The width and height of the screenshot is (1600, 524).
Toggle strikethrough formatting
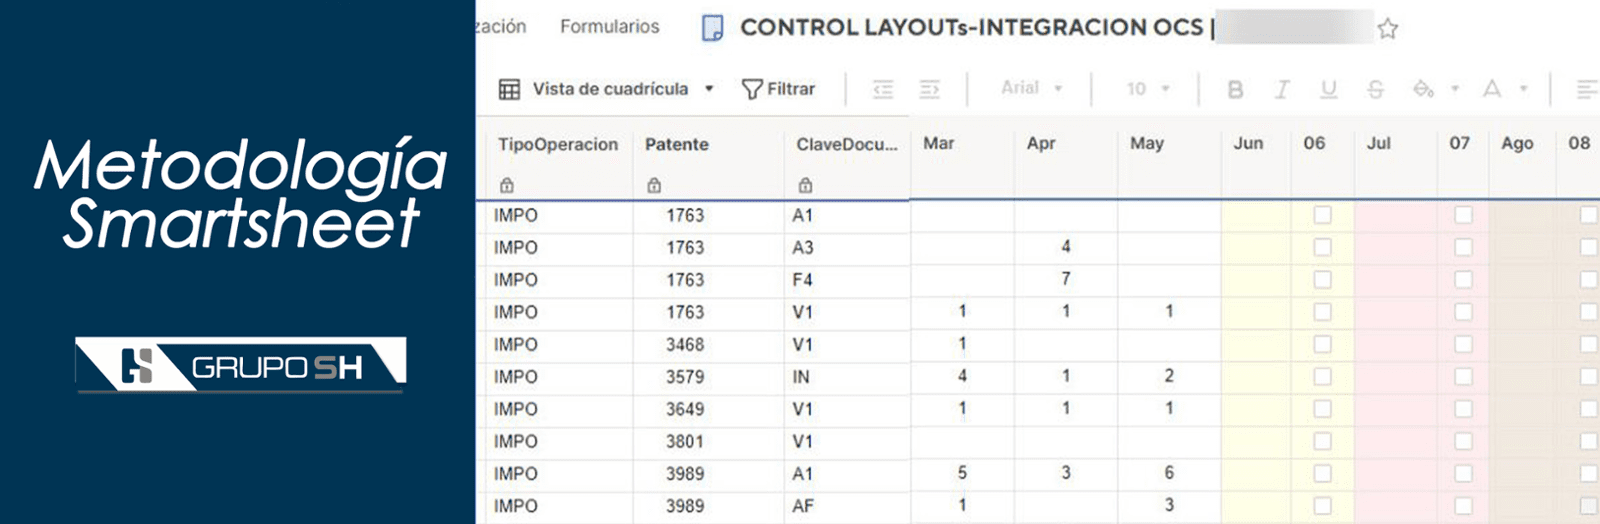[1375, 89]
